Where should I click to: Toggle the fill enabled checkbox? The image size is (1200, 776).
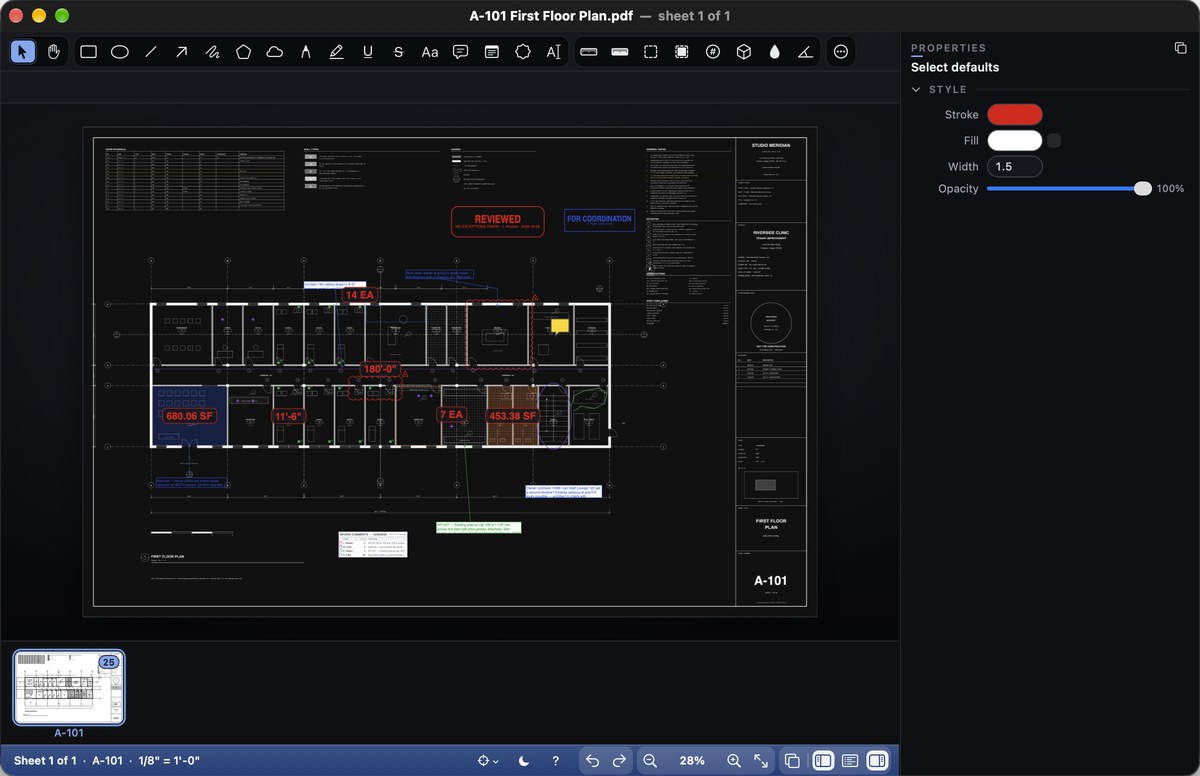coord(1054,141)
